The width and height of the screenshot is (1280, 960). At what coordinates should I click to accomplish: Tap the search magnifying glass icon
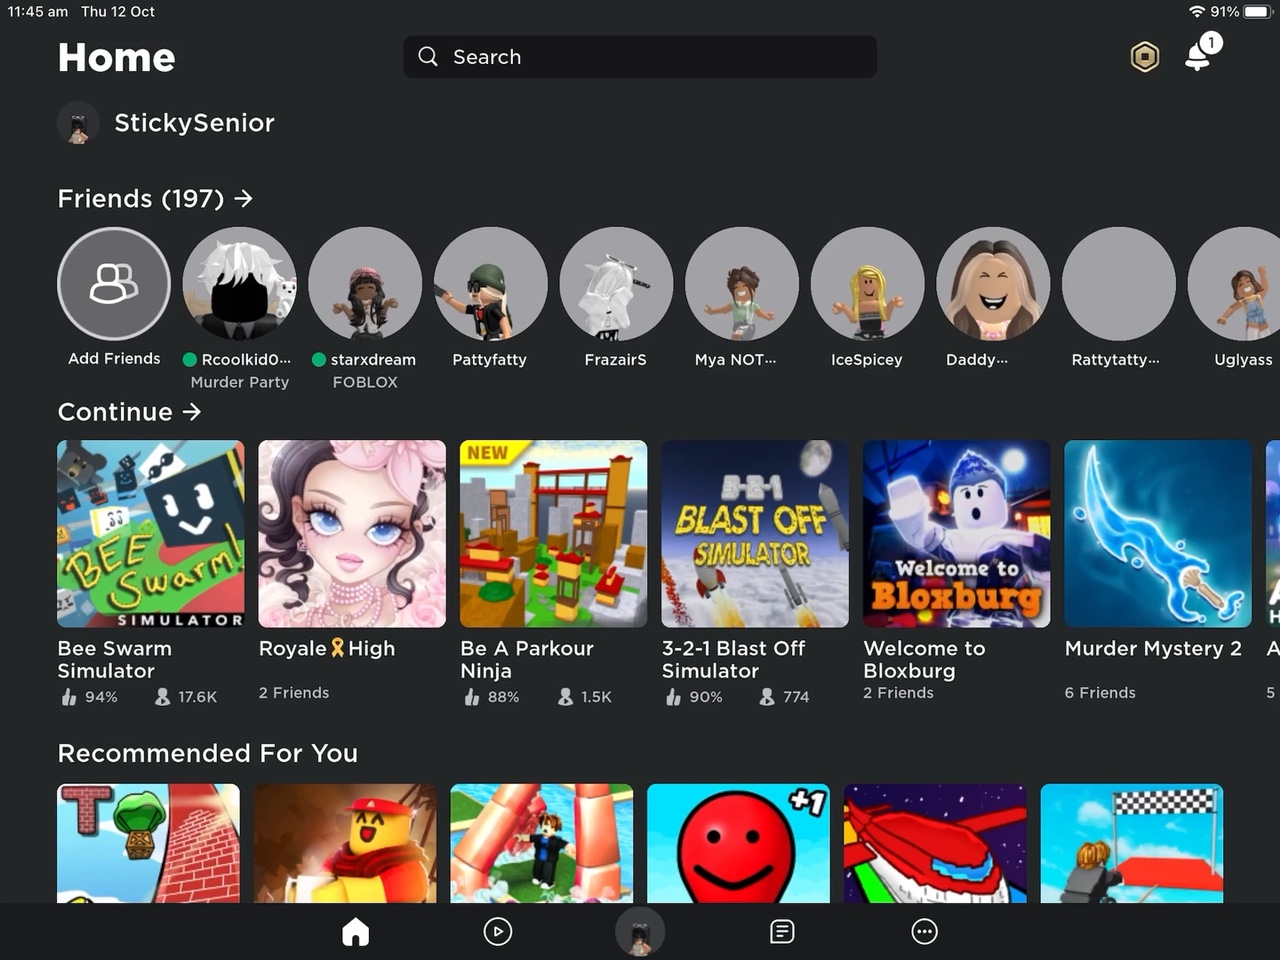pyautogui.click(x=428, y=57)
